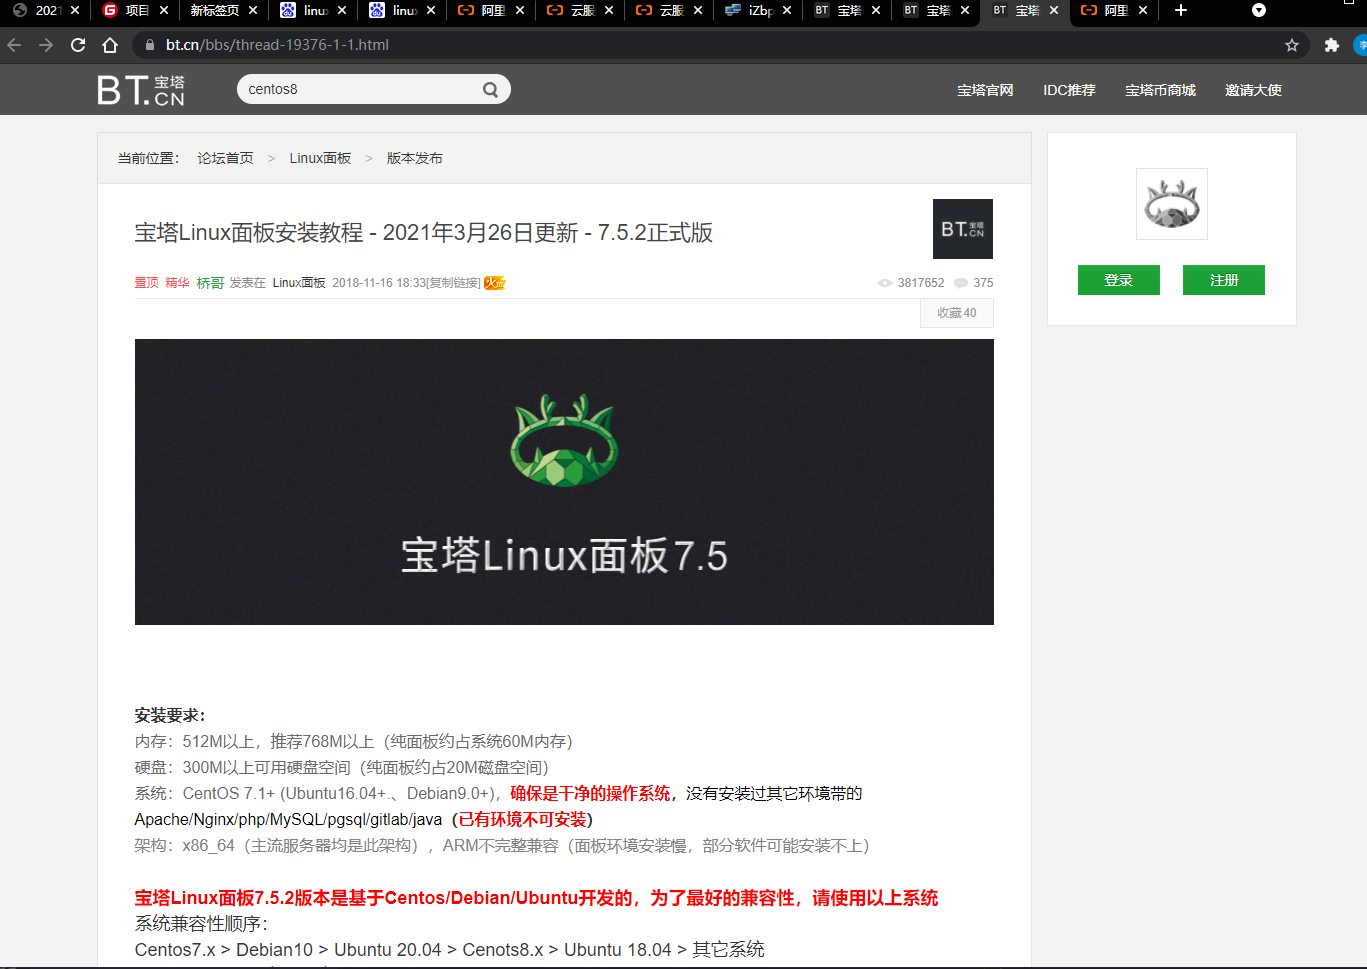Click the green 登录 button
This screenshot has height=969, width=1367.
click(1119, 280)
